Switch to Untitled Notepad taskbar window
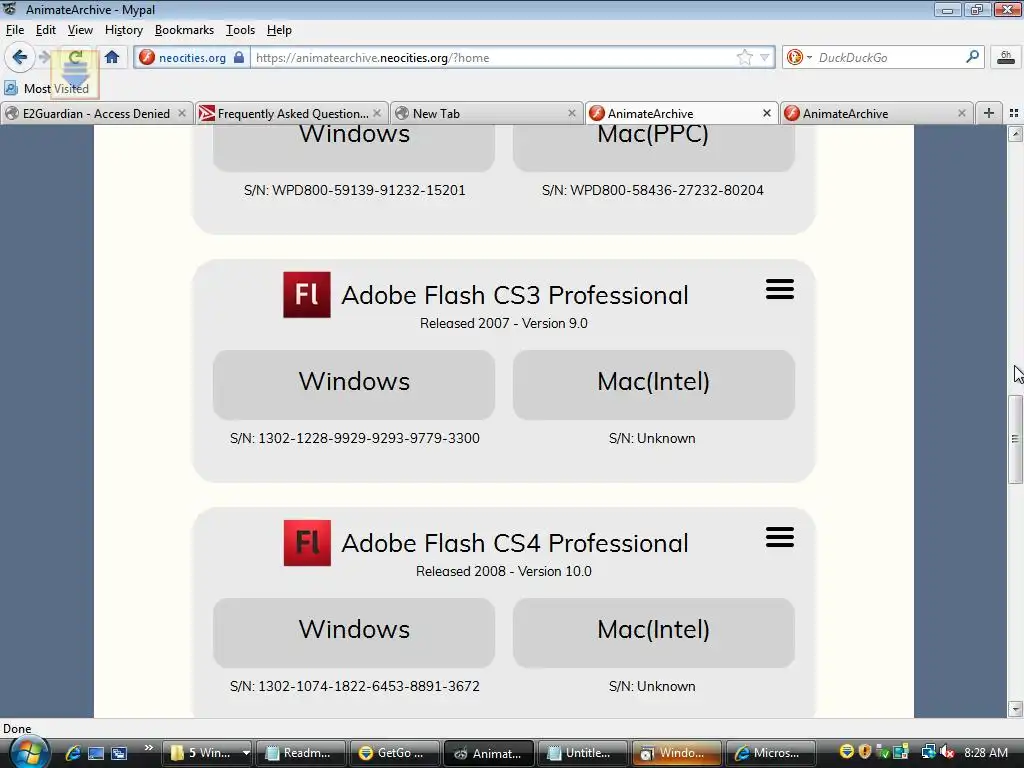 pyautogui.click(x=582, y=753)
